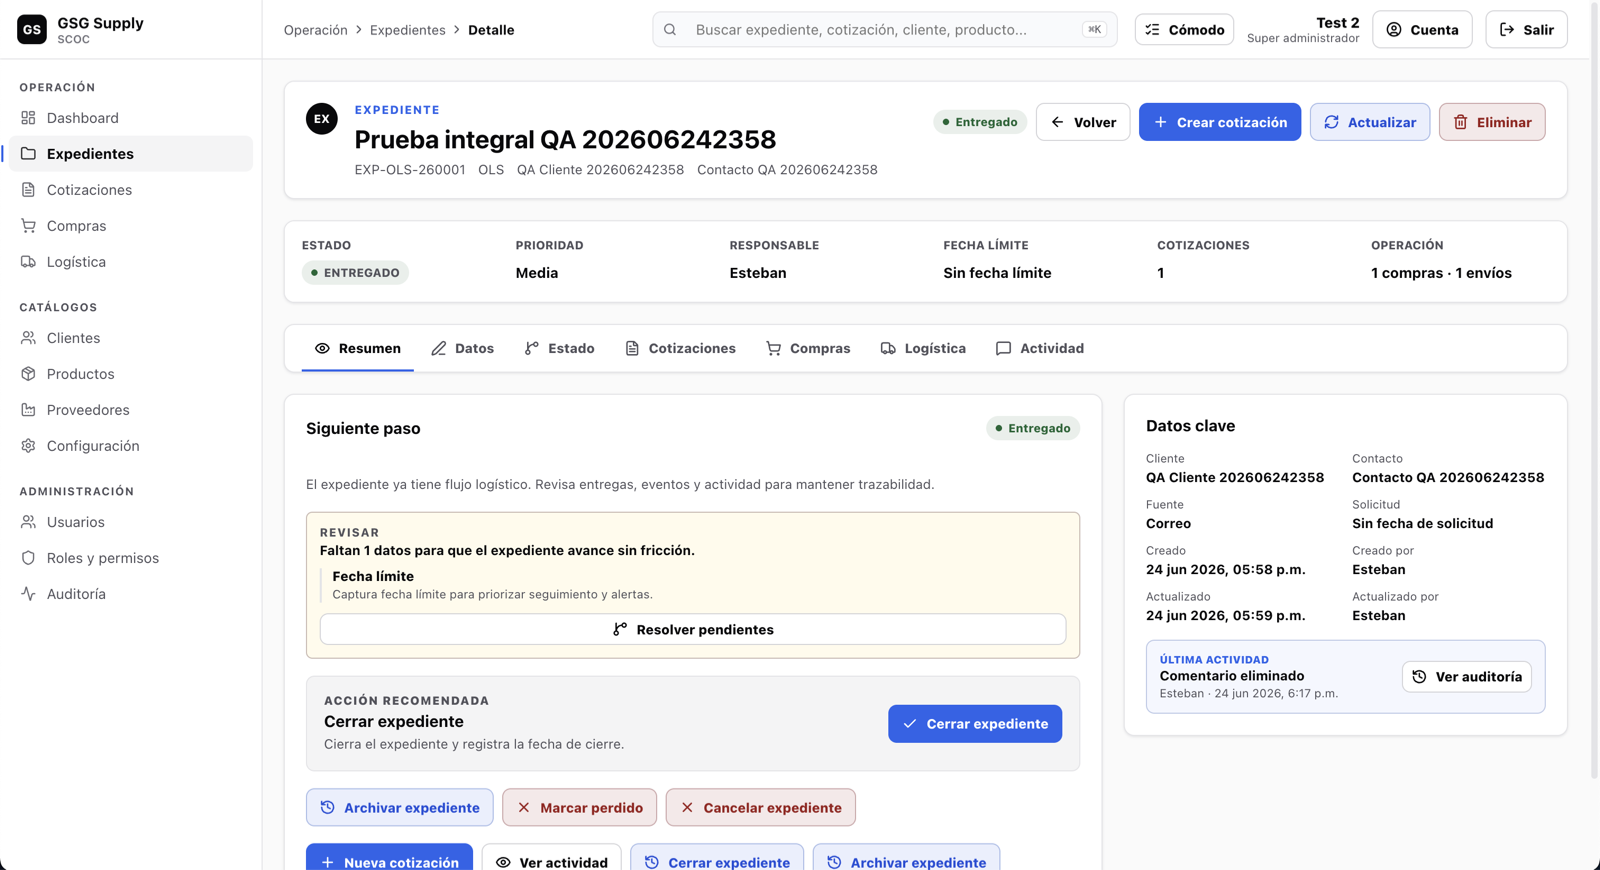Click the Roles y permisos shield icon
The image size is (1600, 870).
coord(28,558)
